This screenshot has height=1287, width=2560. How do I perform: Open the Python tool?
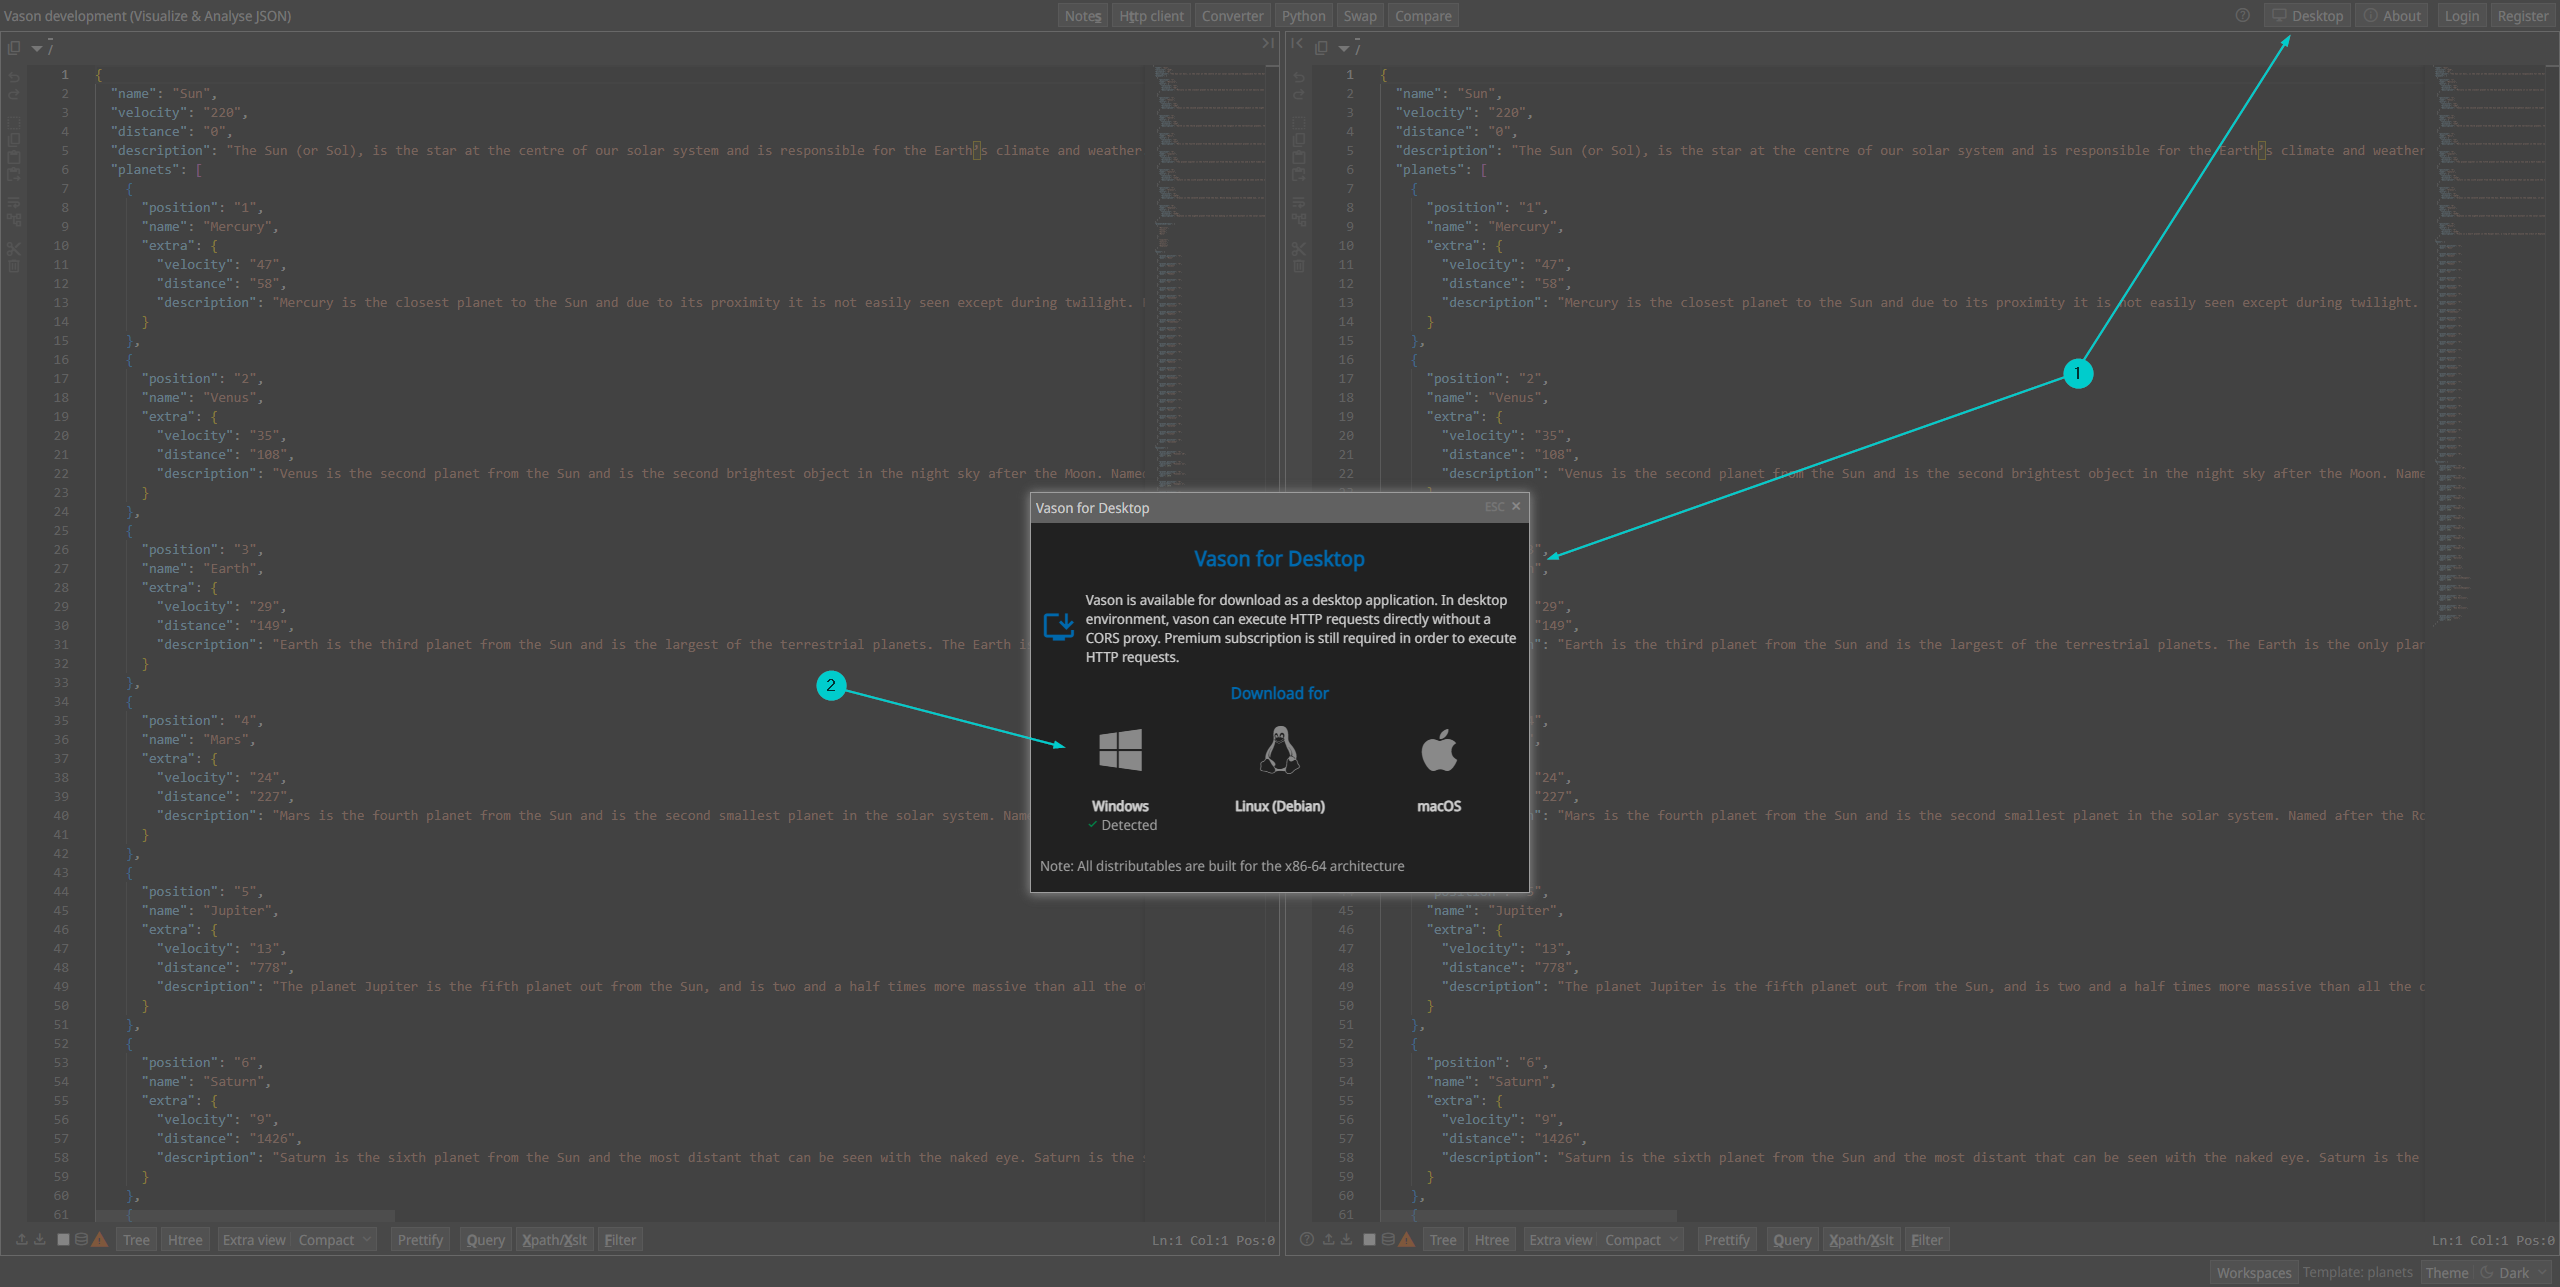pos(1304,16)
